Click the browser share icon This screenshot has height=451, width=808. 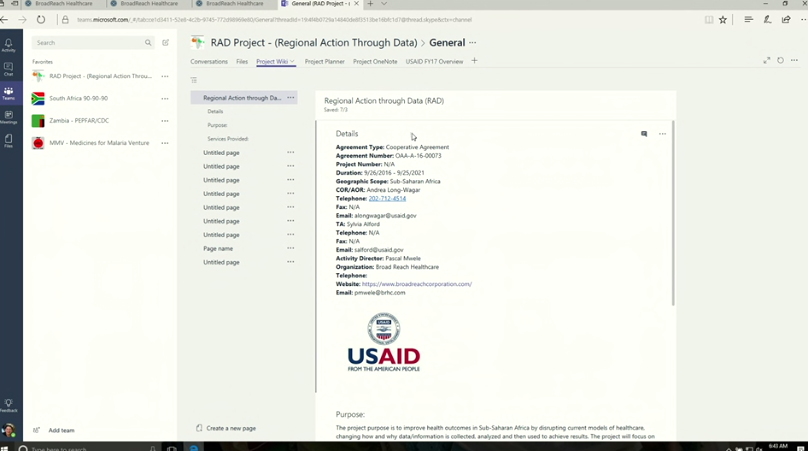[x=786, y=20]
